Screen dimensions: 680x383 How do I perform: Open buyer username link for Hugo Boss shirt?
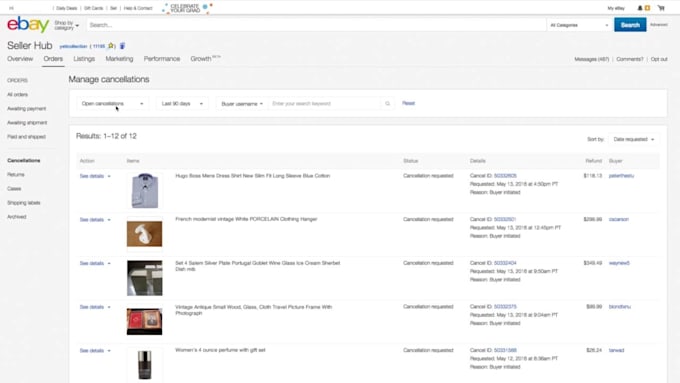point(621,176)
